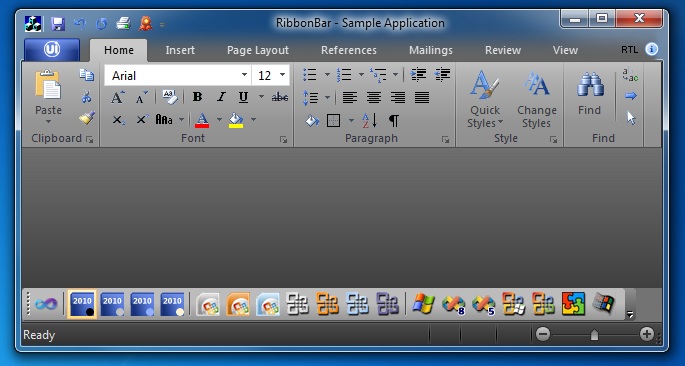The width and height of the screenshot is (685, 366).
Task: Toggle Underline formatting
Action: click(243, 97)
